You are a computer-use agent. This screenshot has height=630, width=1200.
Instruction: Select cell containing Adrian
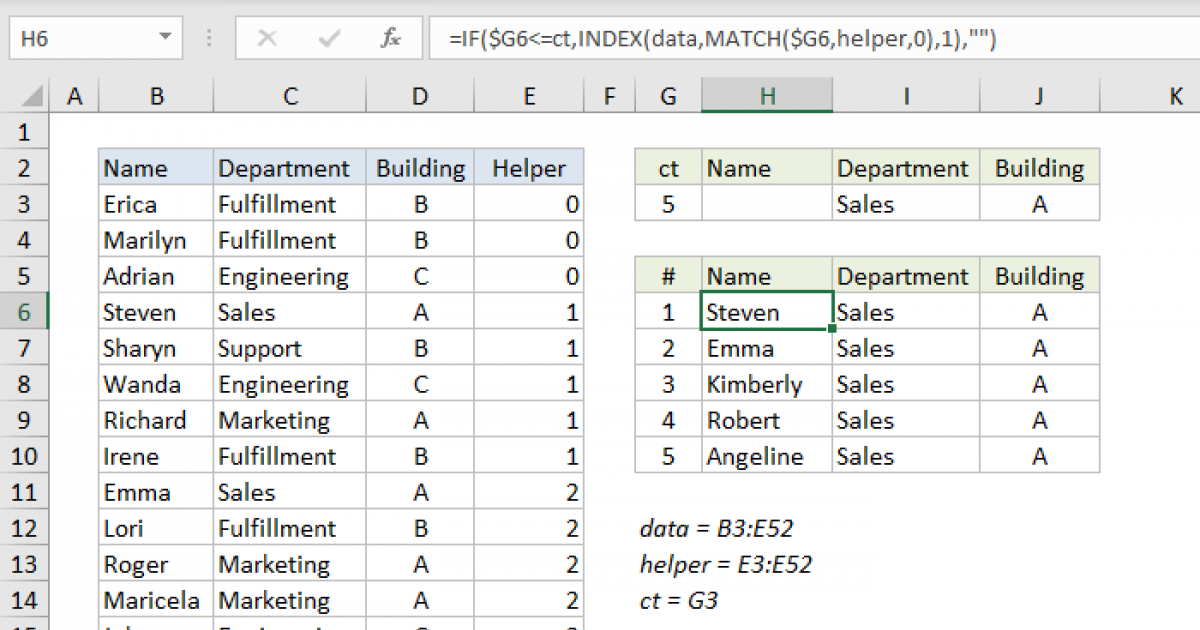156,276
